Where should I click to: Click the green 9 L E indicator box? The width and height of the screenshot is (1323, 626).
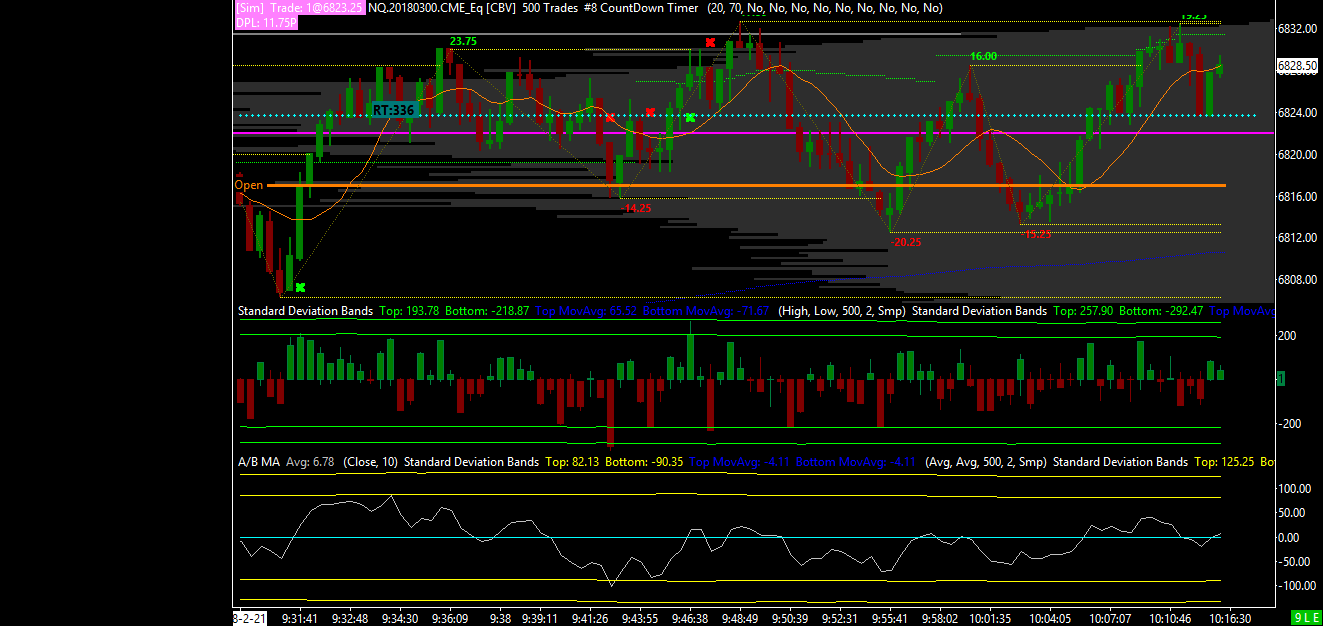pos(1305,618)
